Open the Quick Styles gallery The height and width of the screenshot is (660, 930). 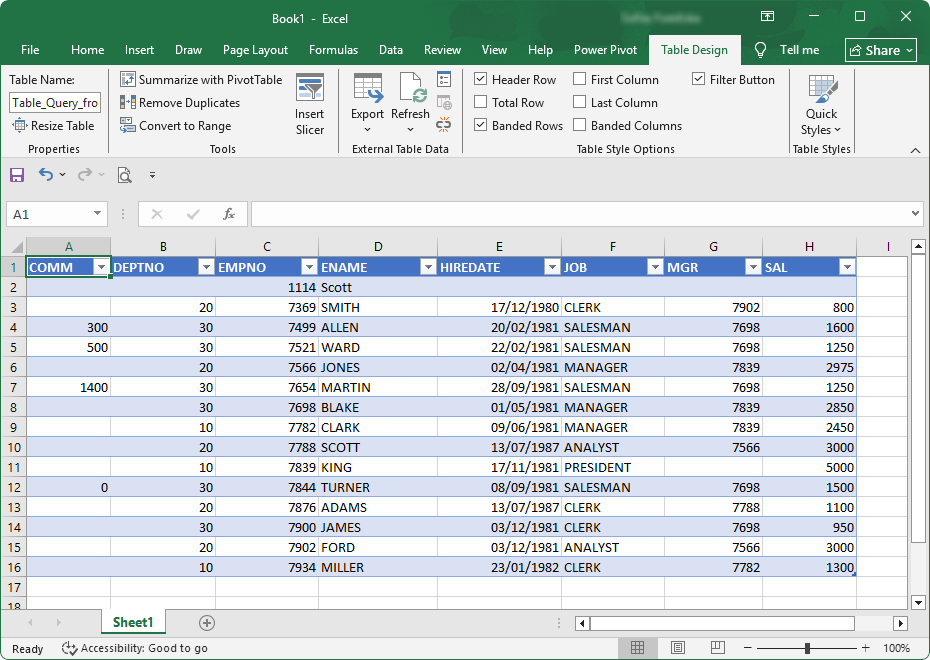821,106
